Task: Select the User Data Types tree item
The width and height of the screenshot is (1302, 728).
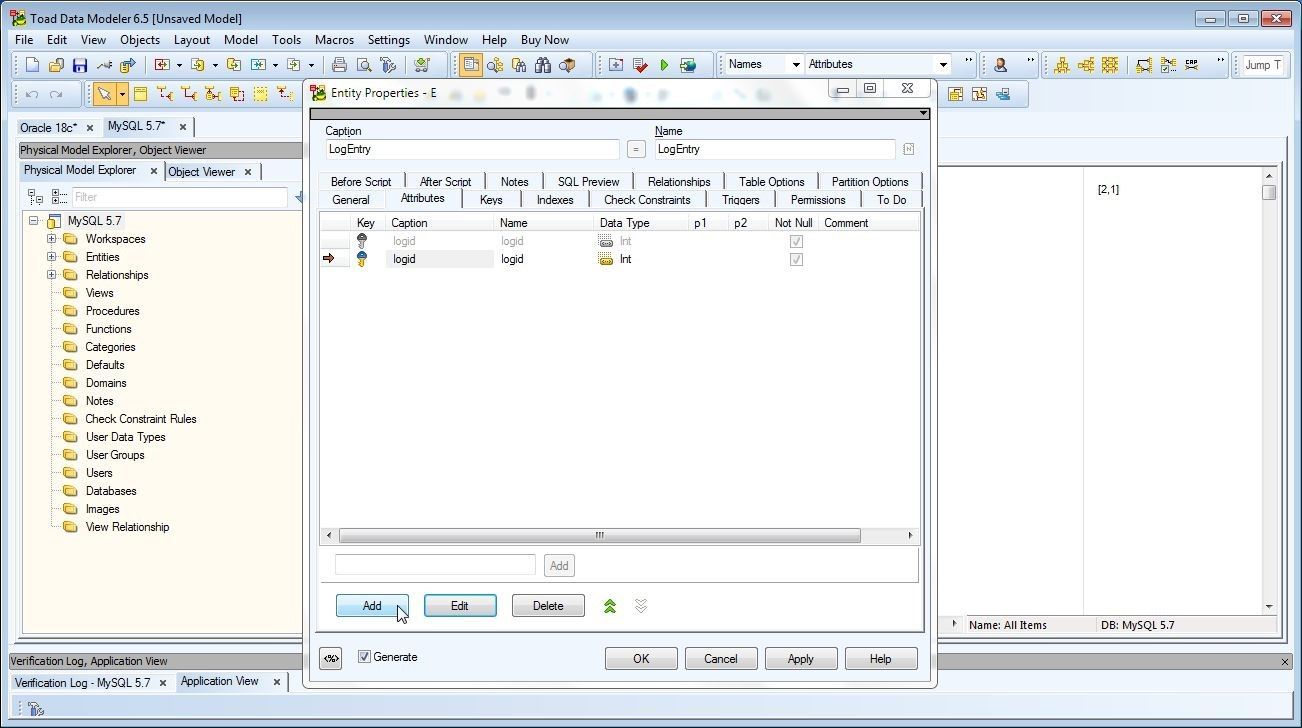Action: [x=126, y=437]
